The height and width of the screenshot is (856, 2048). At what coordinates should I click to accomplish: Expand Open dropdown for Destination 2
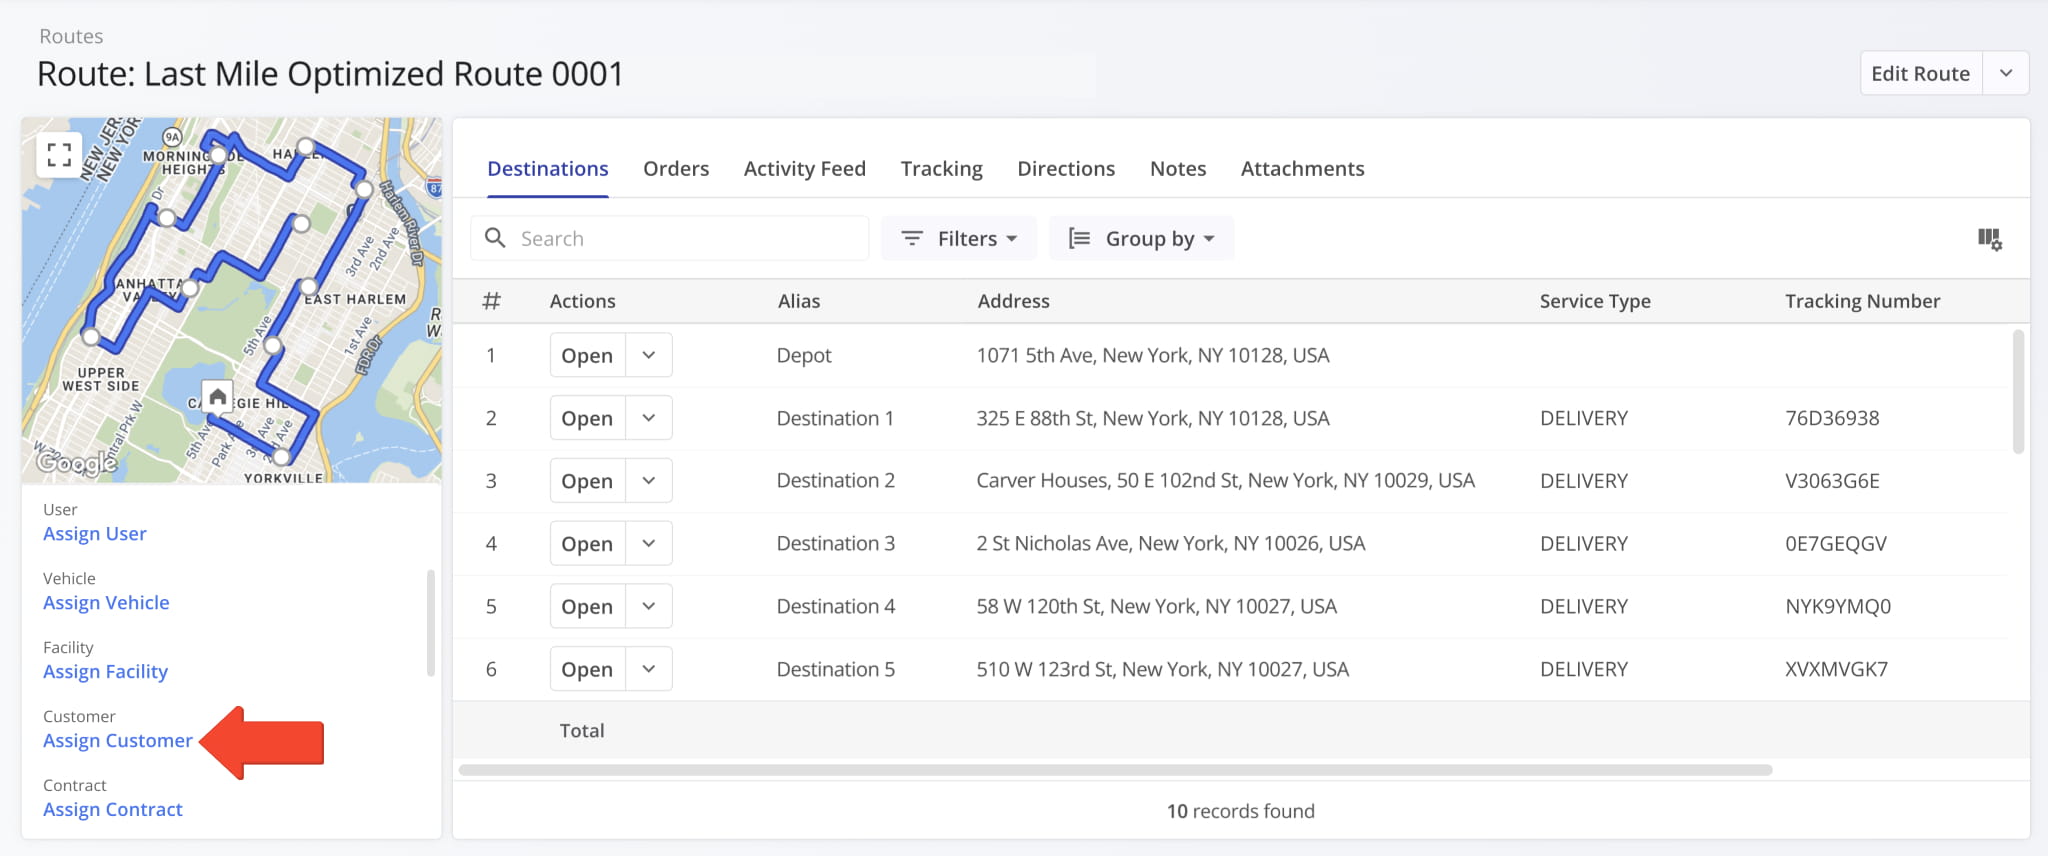pos(649,481)
